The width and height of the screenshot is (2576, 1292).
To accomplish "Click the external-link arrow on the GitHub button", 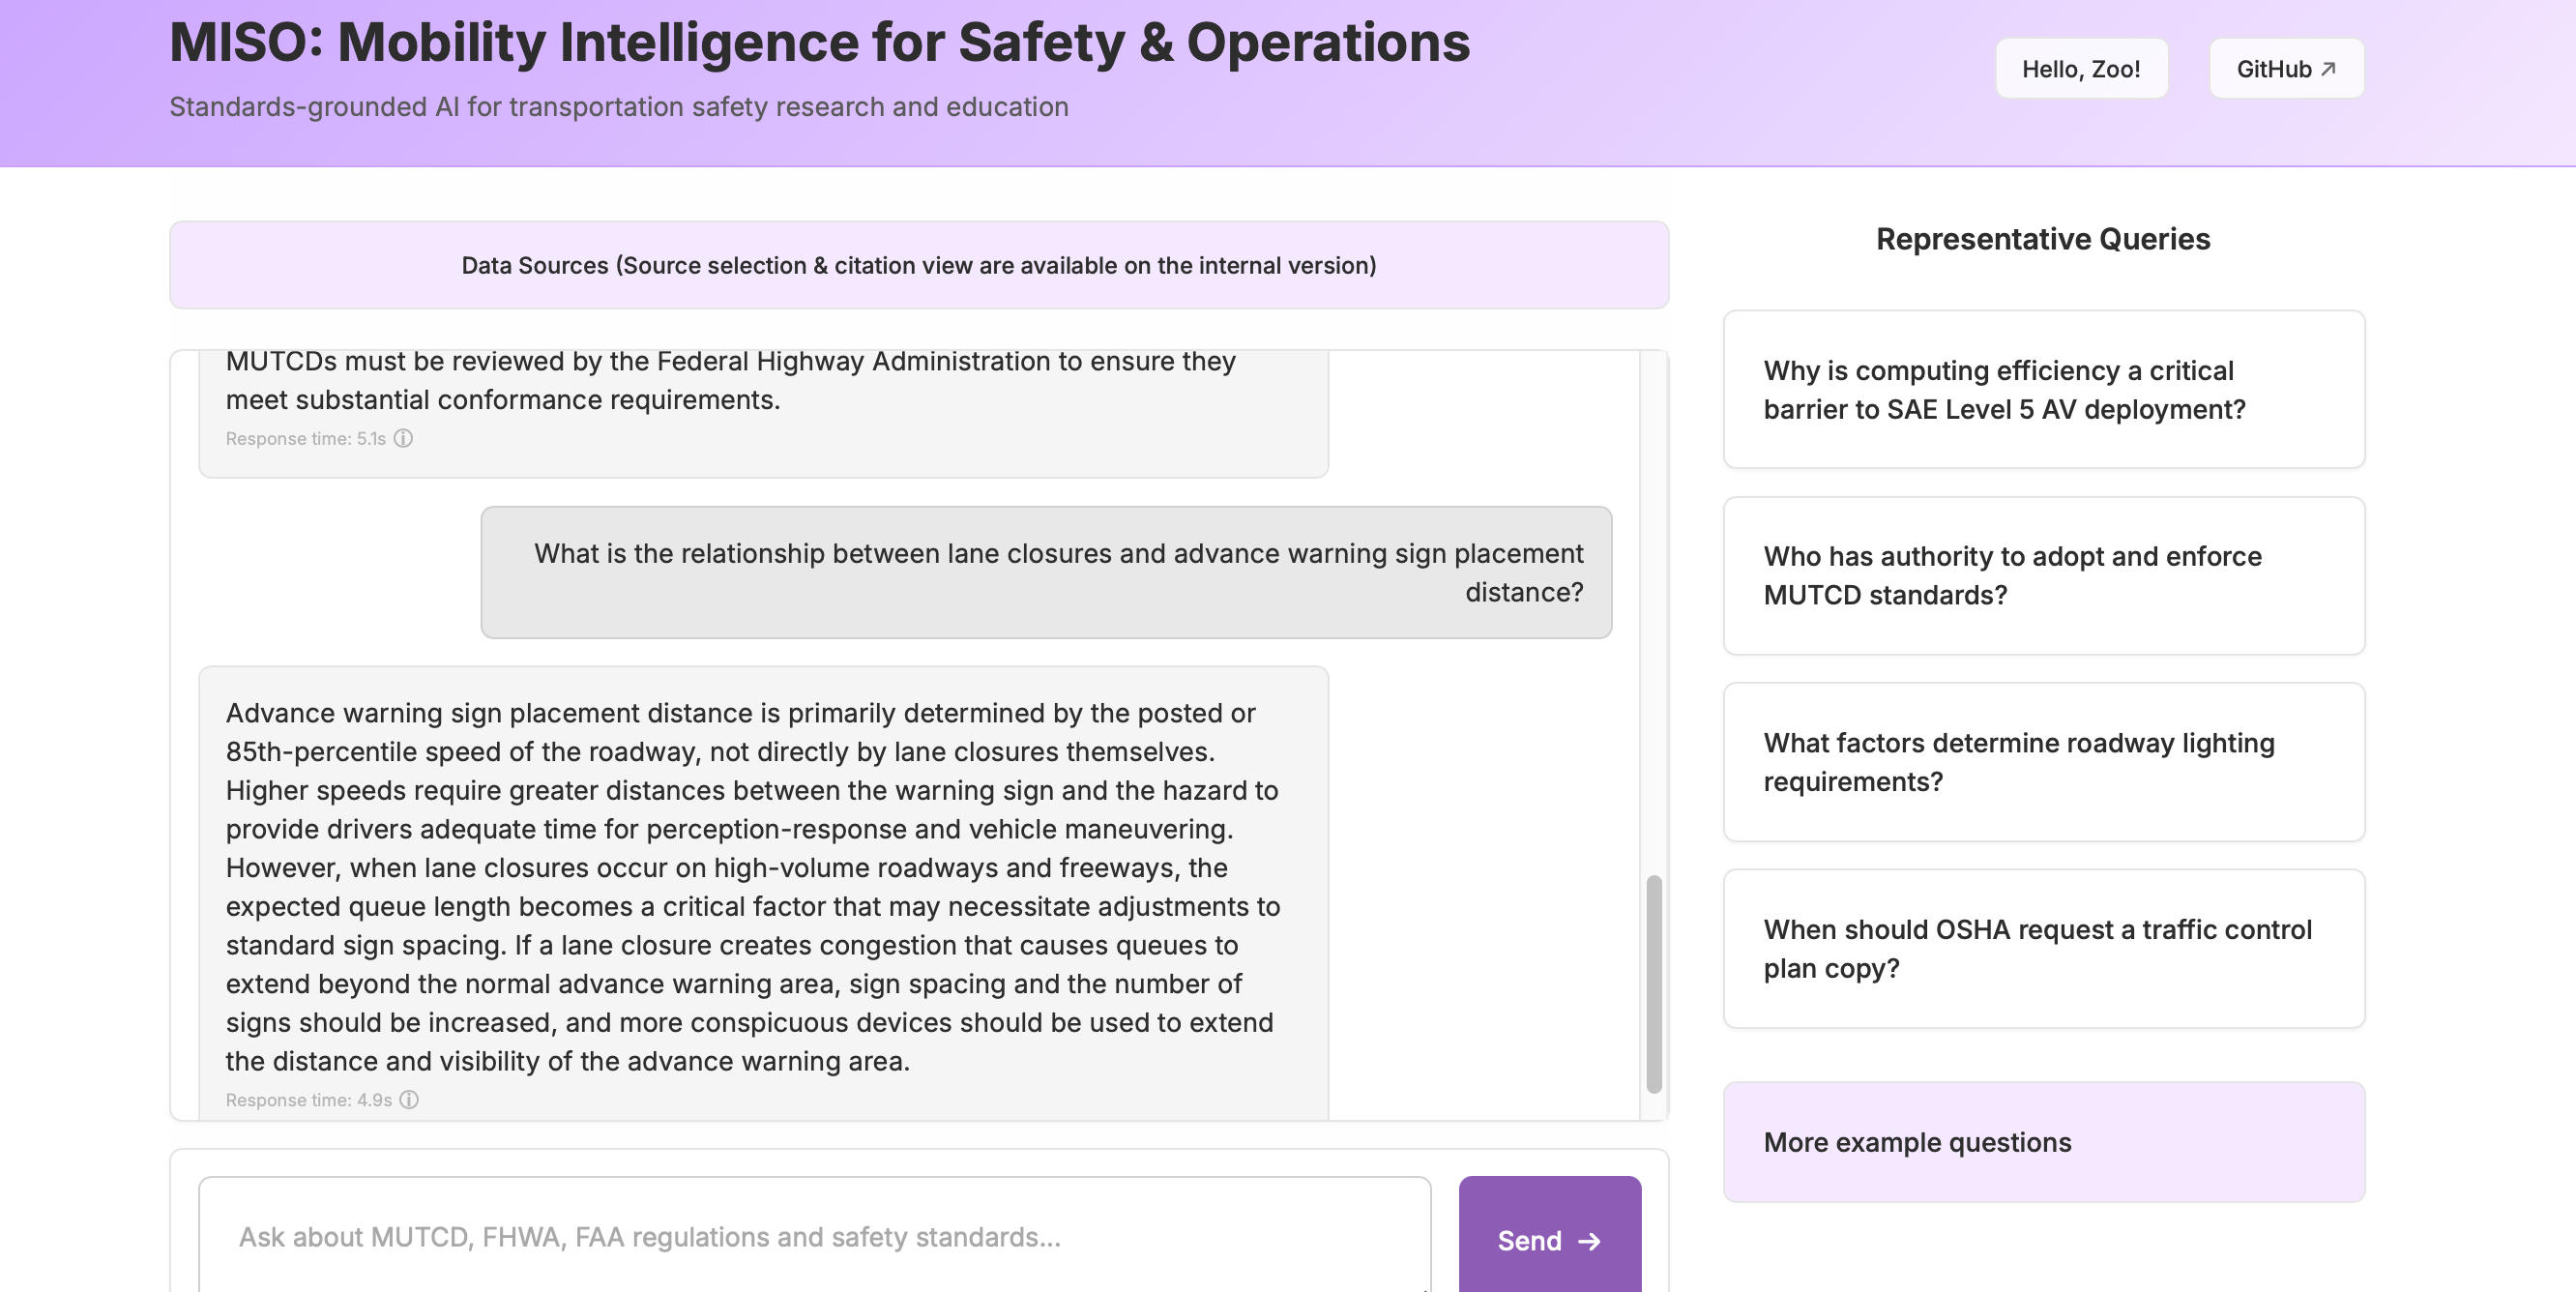I will click(2331, 68).
